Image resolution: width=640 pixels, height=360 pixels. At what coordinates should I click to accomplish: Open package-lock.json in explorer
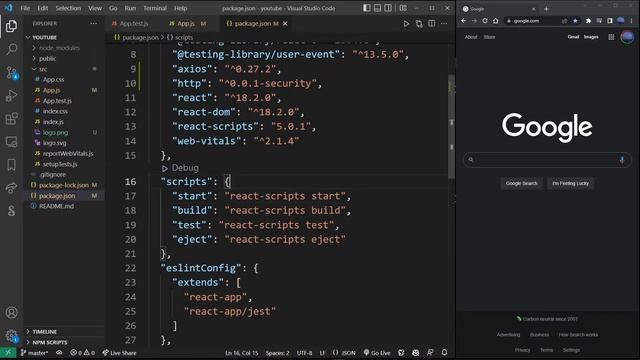(x=64, y=185)
